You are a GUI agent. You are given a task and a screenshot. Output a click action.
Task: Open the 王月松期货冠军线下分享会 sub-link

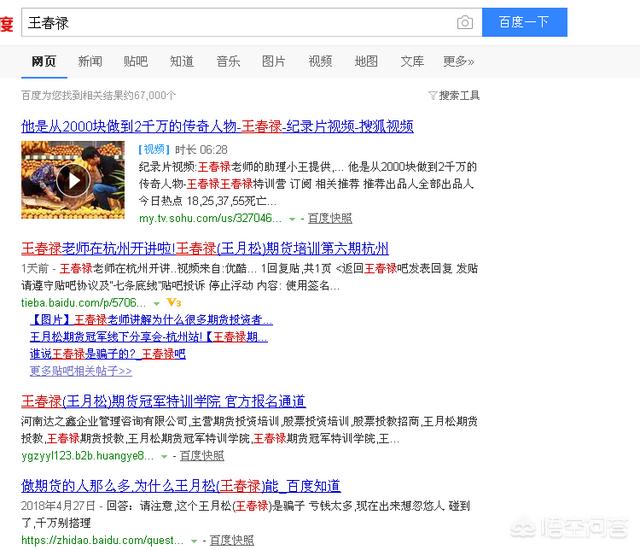149,337
